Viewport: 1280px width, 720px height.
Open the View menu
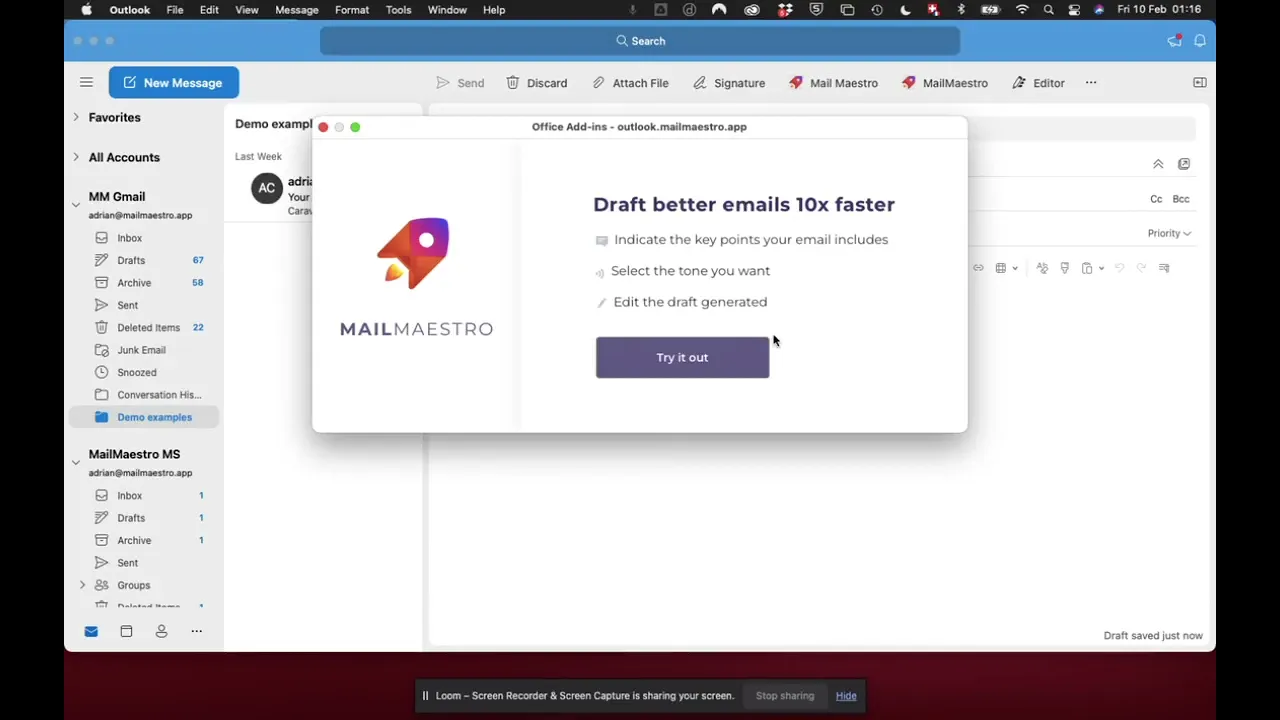click(246, 10)
